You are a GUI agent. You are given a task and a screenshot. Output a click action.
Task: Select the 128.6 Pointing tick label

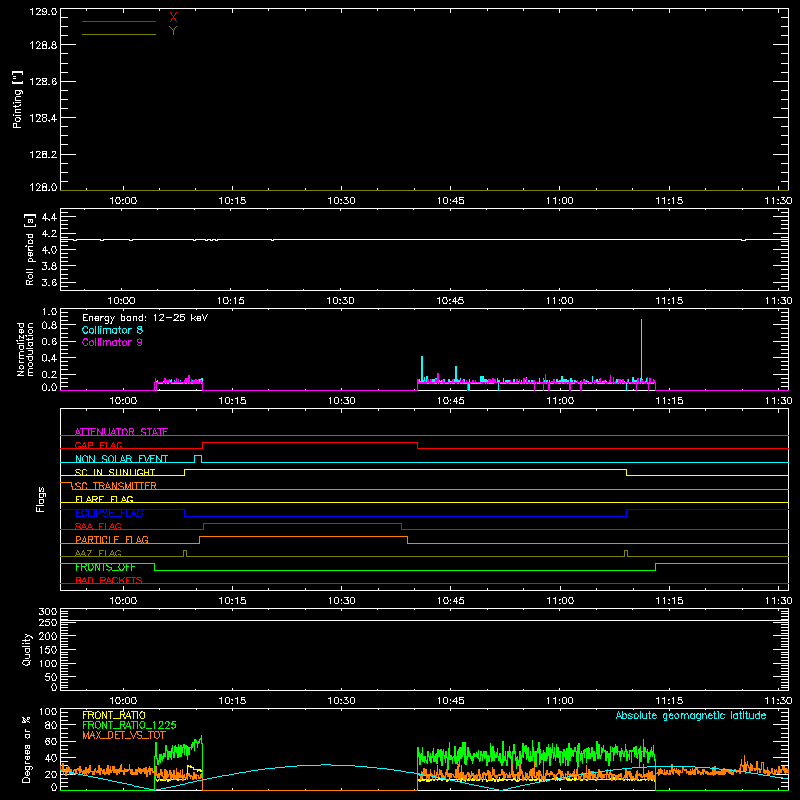pyautogui.click(x=43, y=82)
